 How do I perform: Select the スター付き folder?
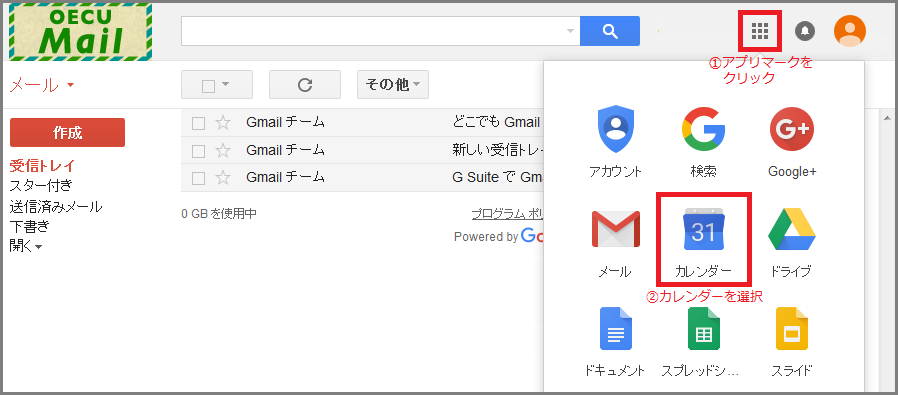click(x=41, y=185)
